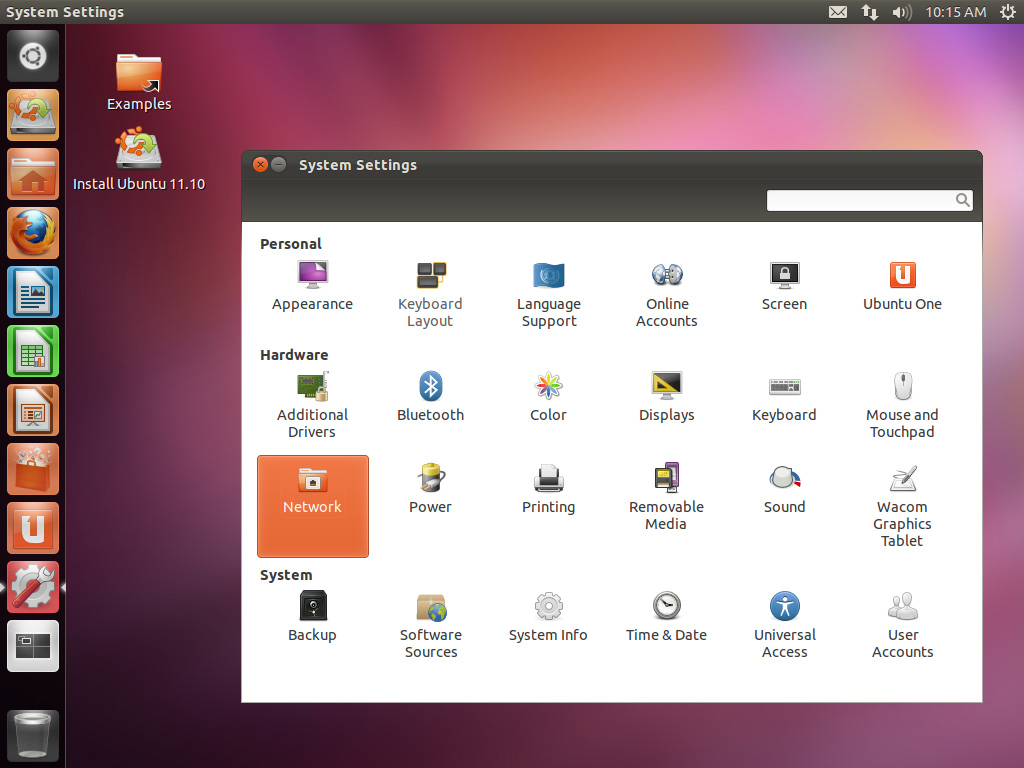This screenshot has width=1024, height=768.
Task: Open the Workspace Switcher
Action: pos(33,646)
